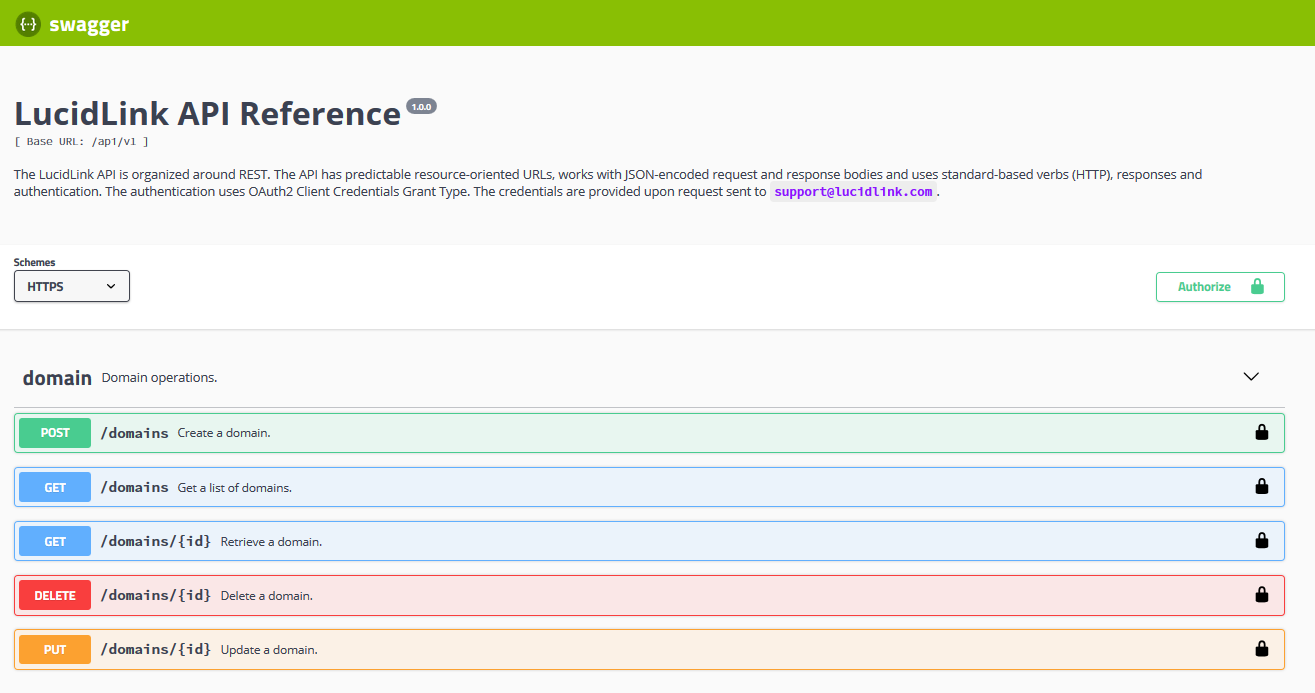
Task: Click lock icon on DELETE /domains/{id} row
Action: point(1261,594)
